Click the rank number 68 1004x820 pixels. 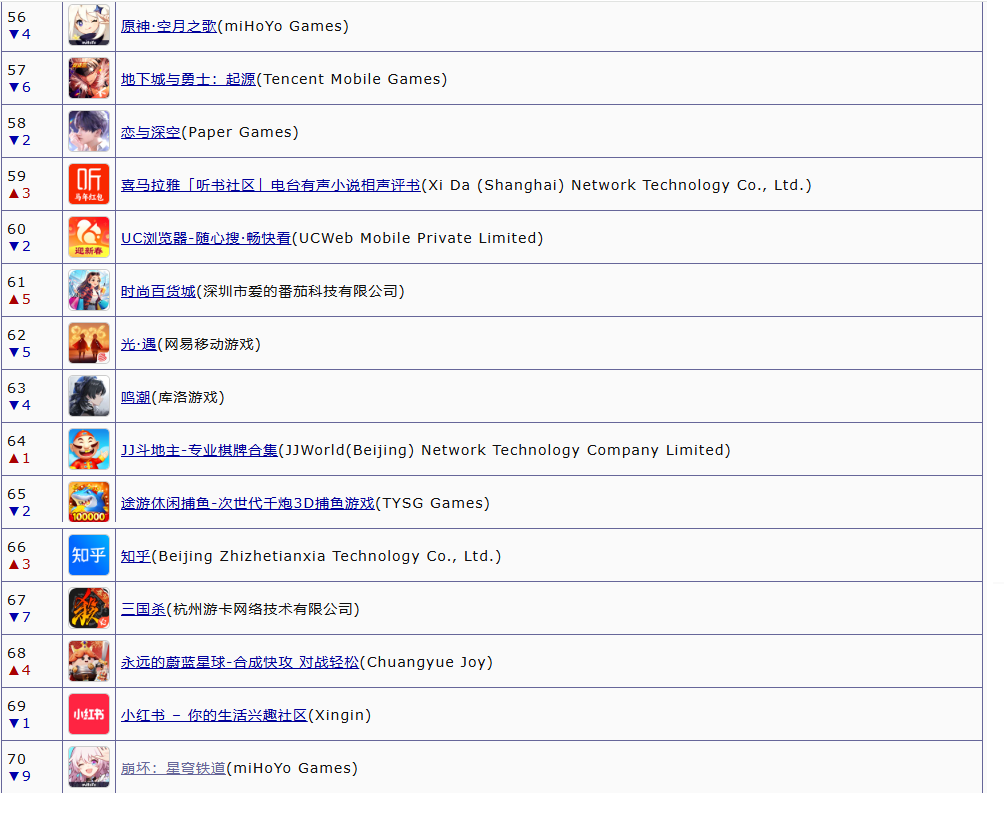coord(17,653)
